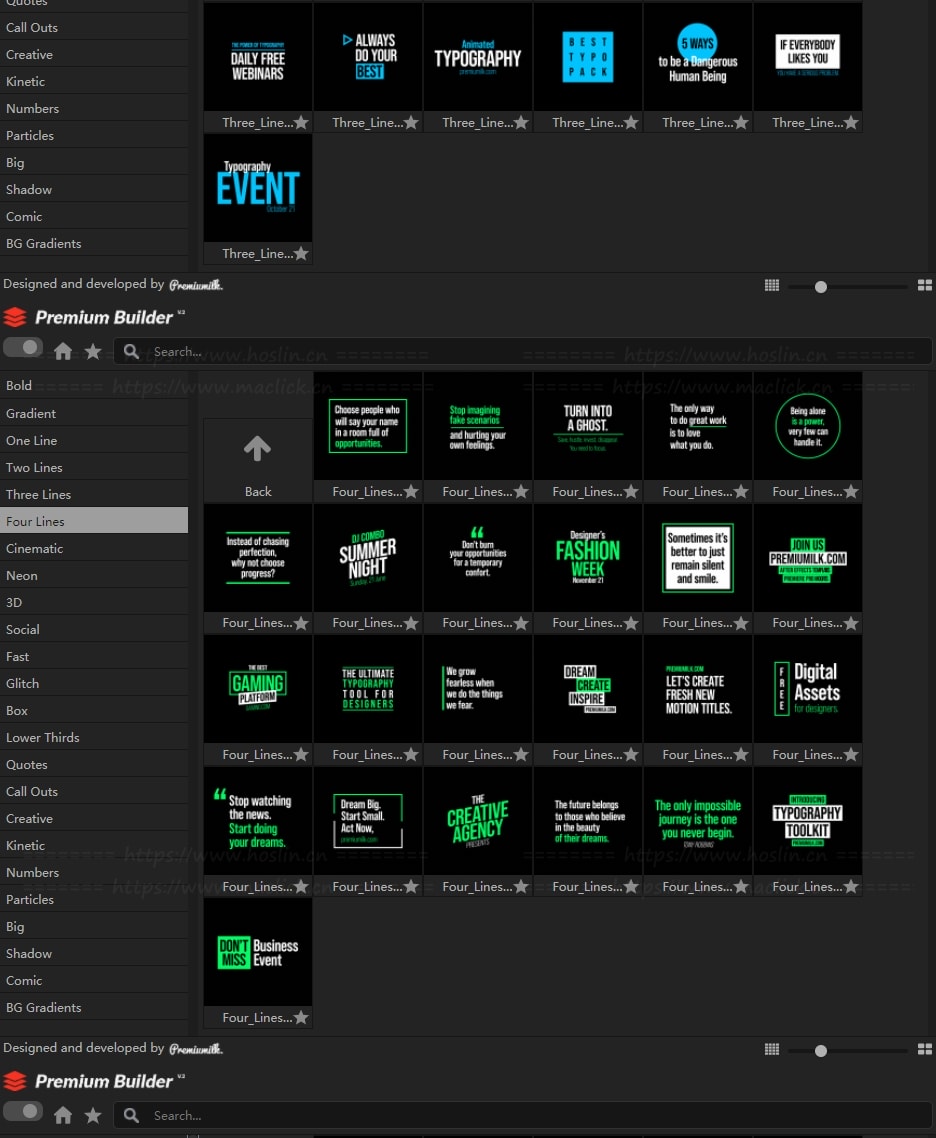The width and height of the screenshot is (936, 1138).
Task: Click the magnifier icon in the bottommost search bar
Action: [x=131, y=1116]
